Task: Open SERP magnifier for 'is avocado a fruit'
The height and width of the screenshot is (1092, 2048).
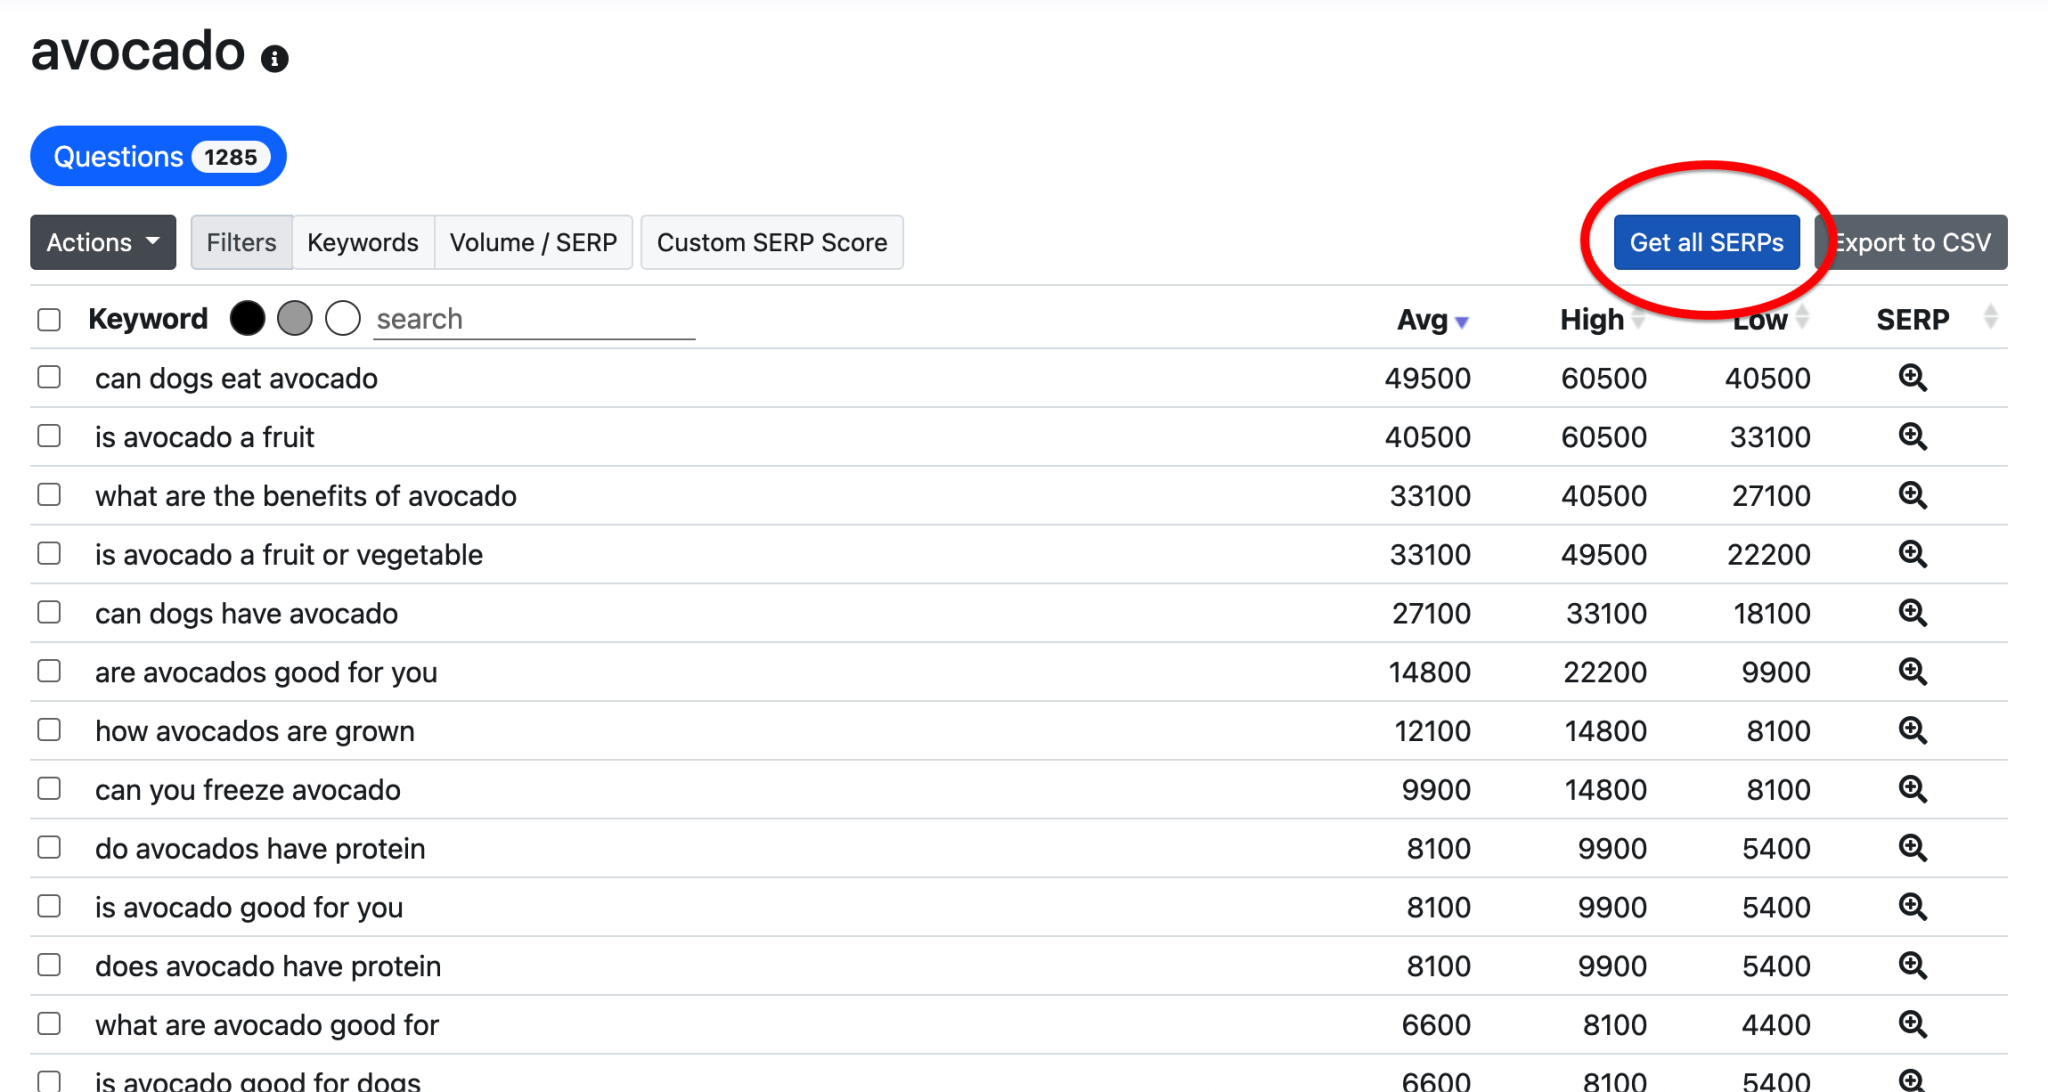Action: (x=1912, y=437)
